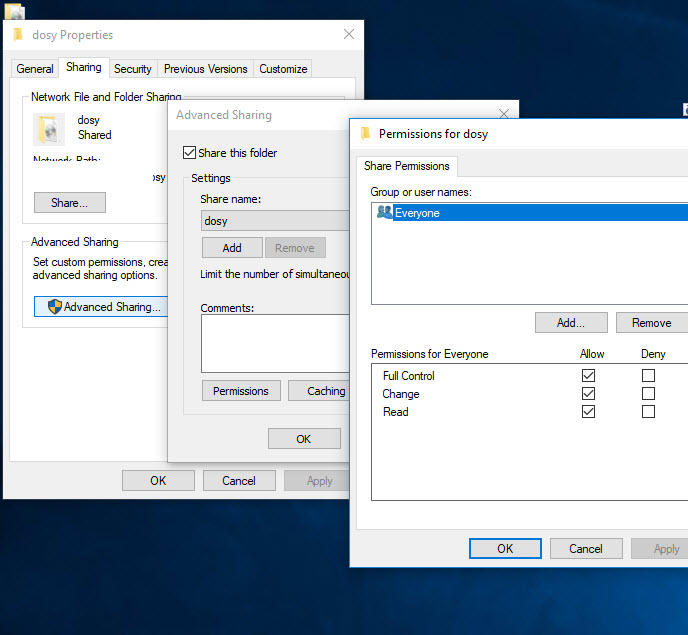This screenshot has height=635, width=688.
Task: Click the Share name field
Action: coord(274,221)
